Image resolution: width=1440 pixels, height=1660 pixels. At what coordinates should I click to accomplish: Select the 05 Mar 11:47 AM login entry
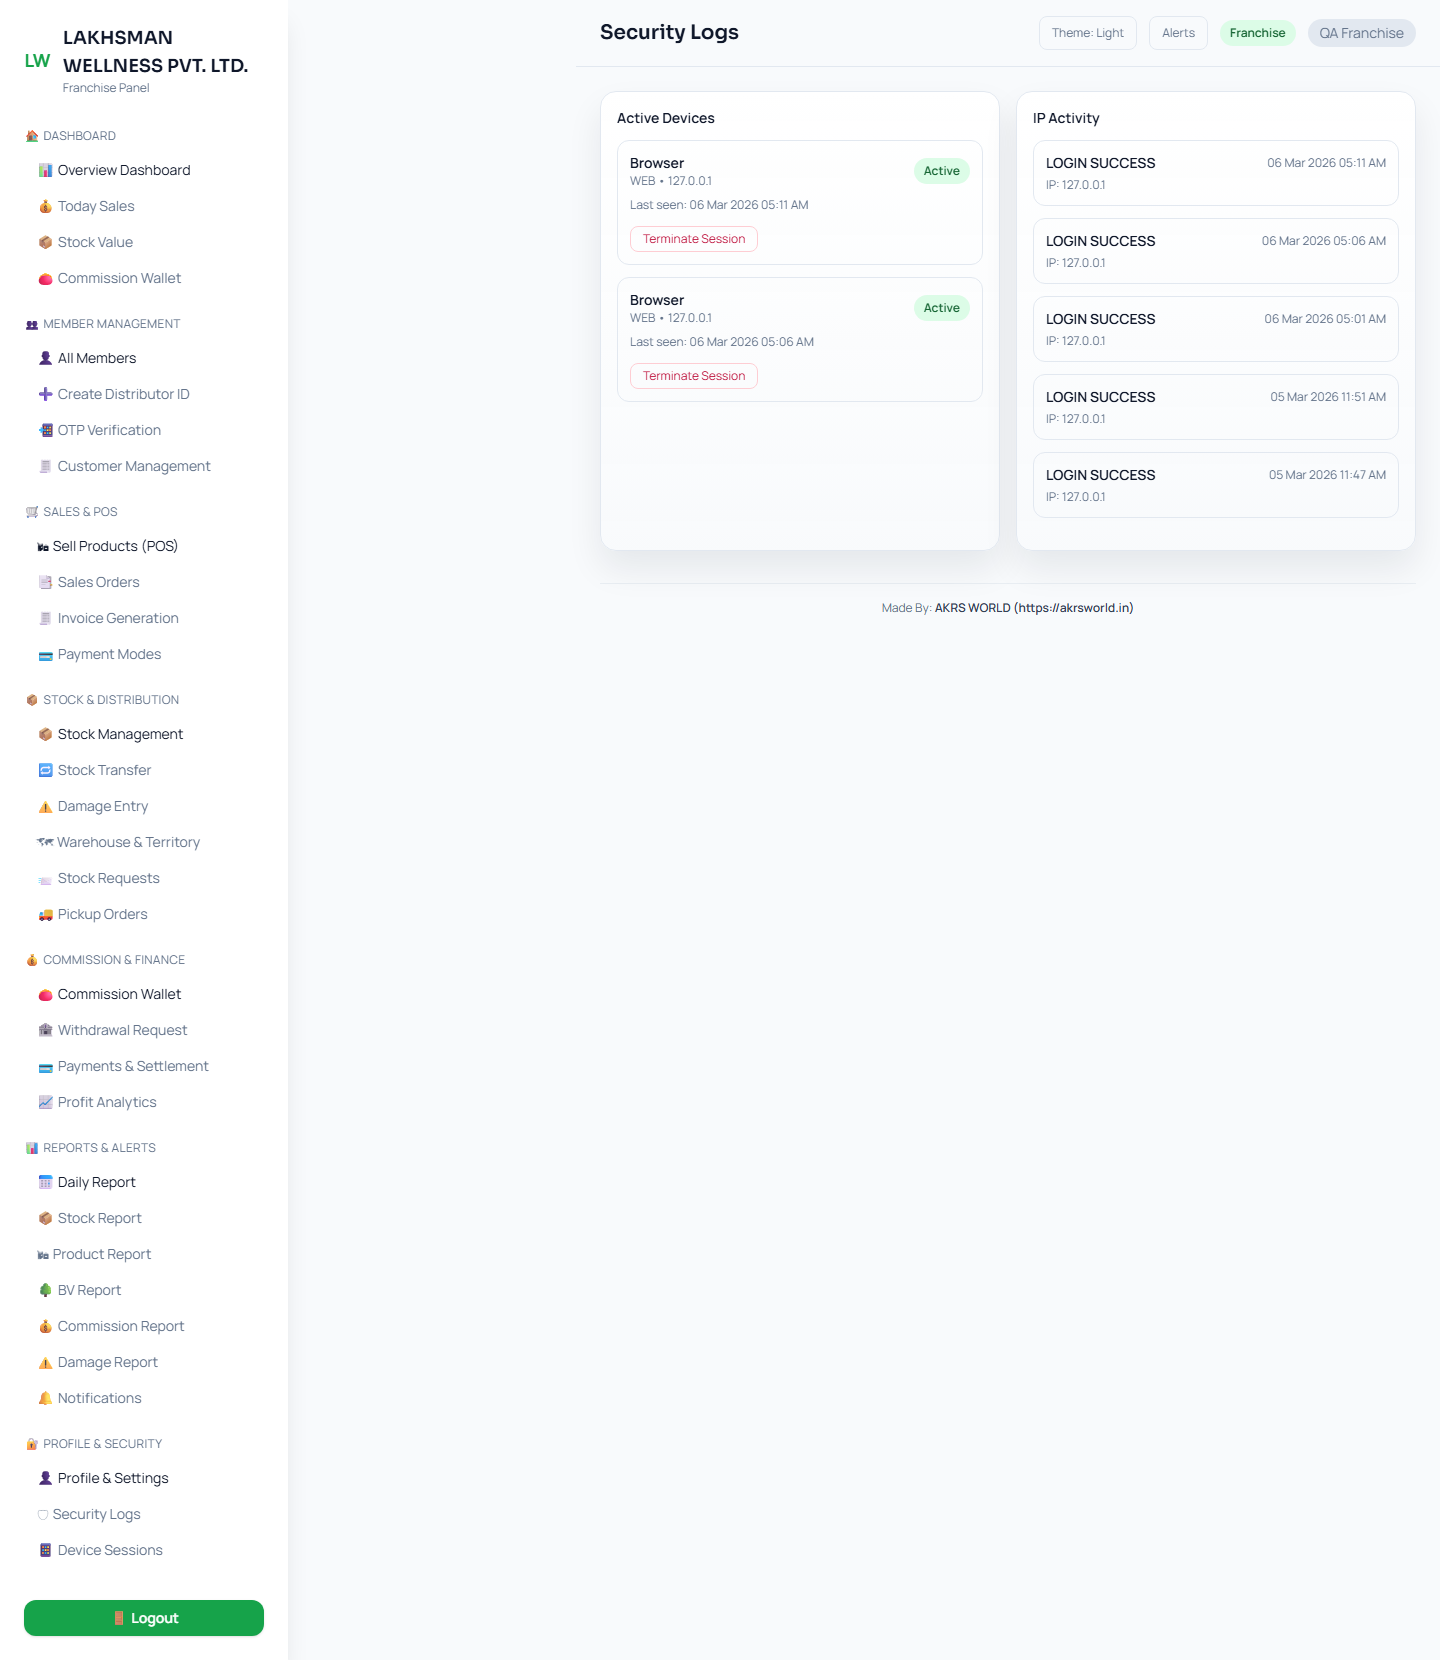coord(1215,485)
